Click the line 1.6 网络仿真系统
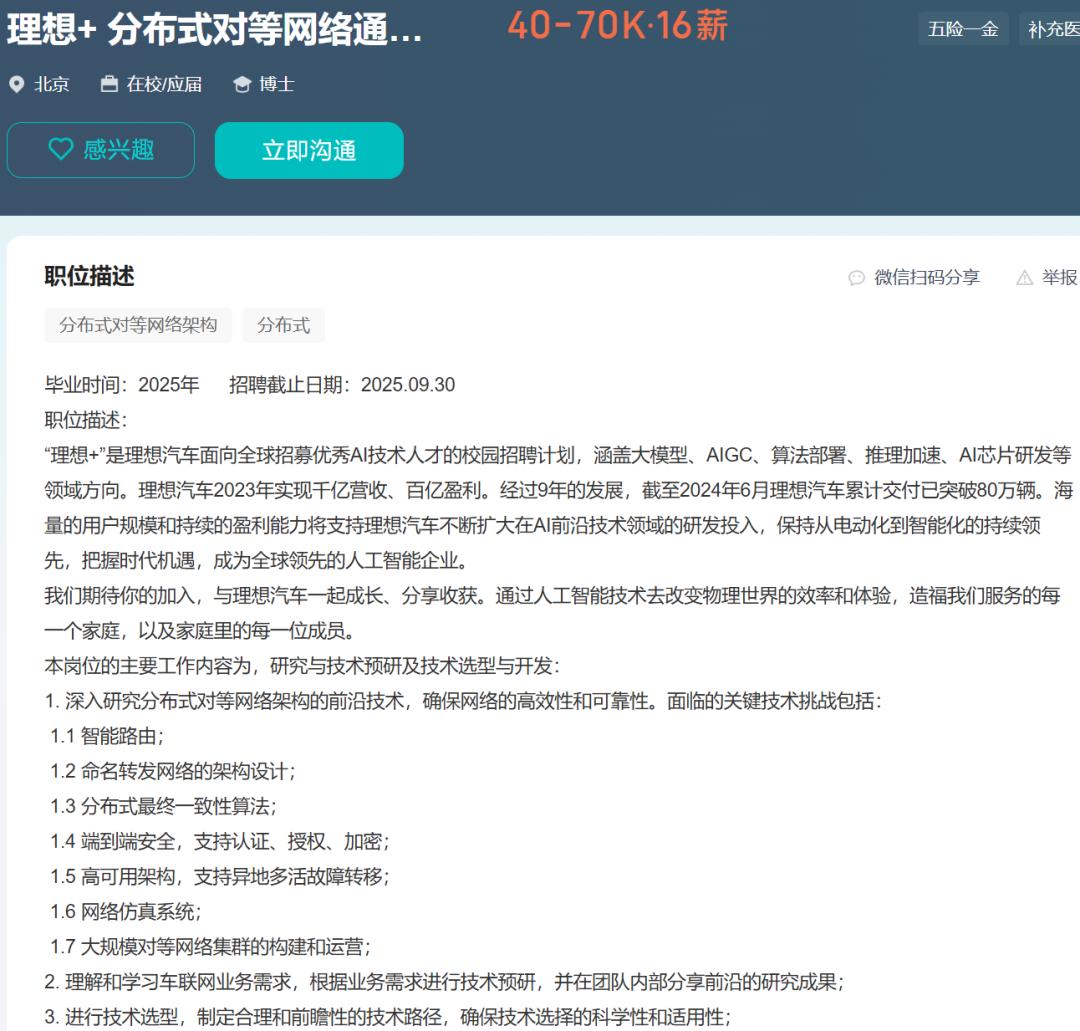 (125, 912)
